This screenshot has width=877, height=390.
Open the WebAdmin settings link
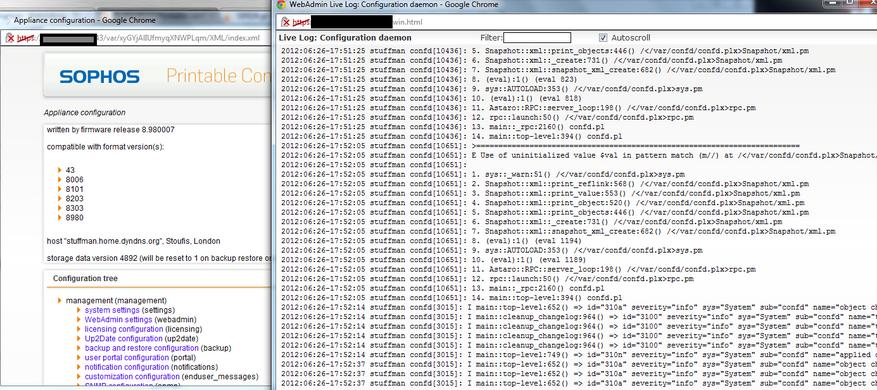[x=118, y=319]
